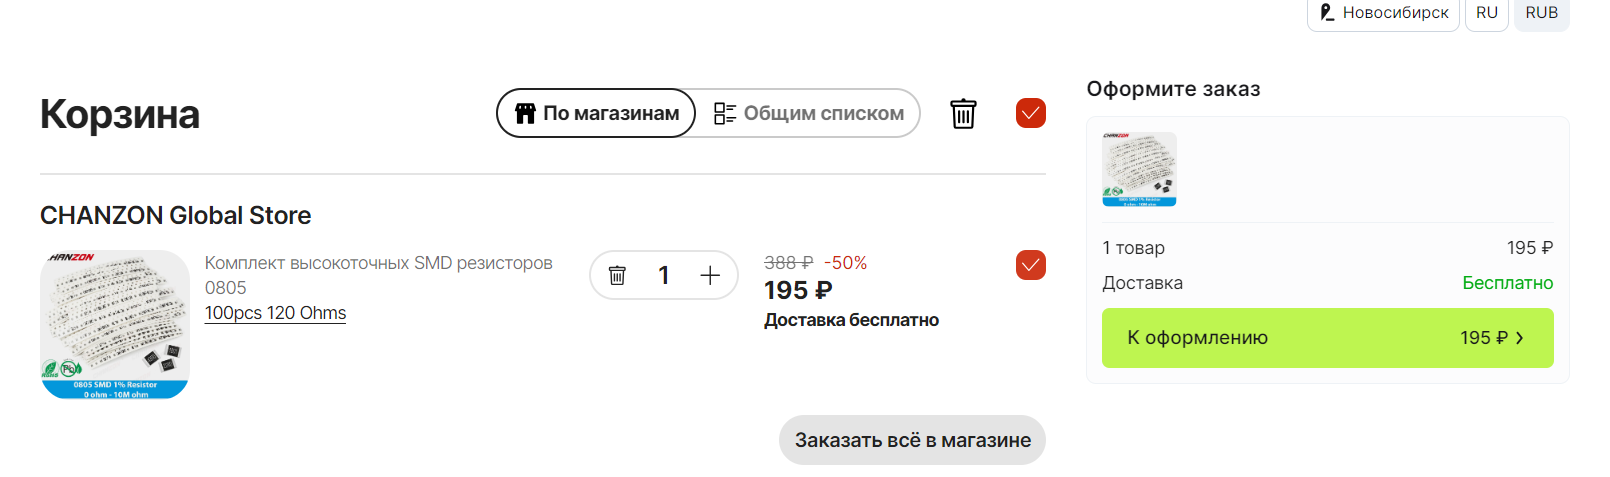Image resolution: width=1610 pixels, height=477 pixels.
Task: Open the RU language selector
Action: click(x=1487, y=13)
